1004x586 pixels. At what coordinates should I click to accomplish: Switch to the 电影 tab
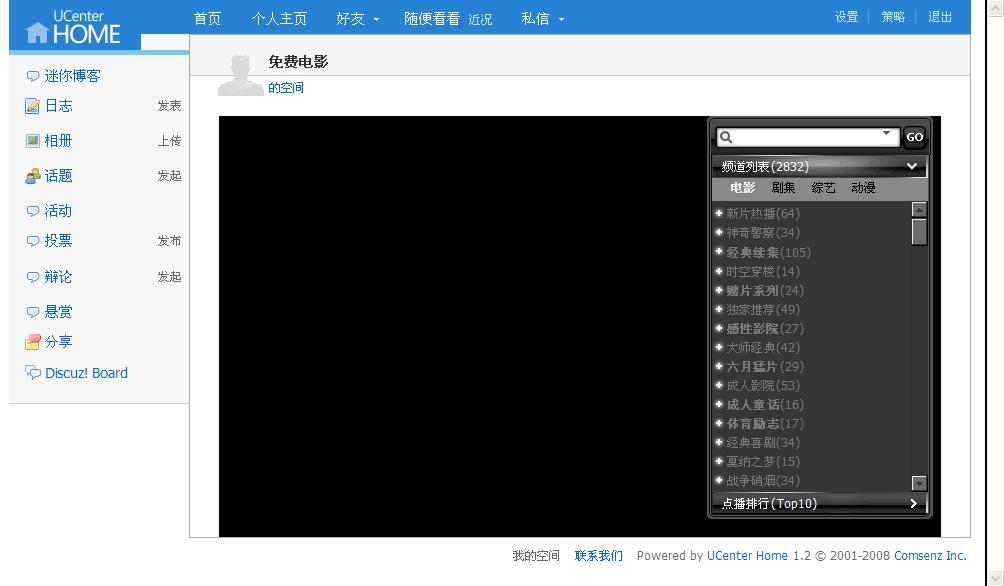(743, 188)
